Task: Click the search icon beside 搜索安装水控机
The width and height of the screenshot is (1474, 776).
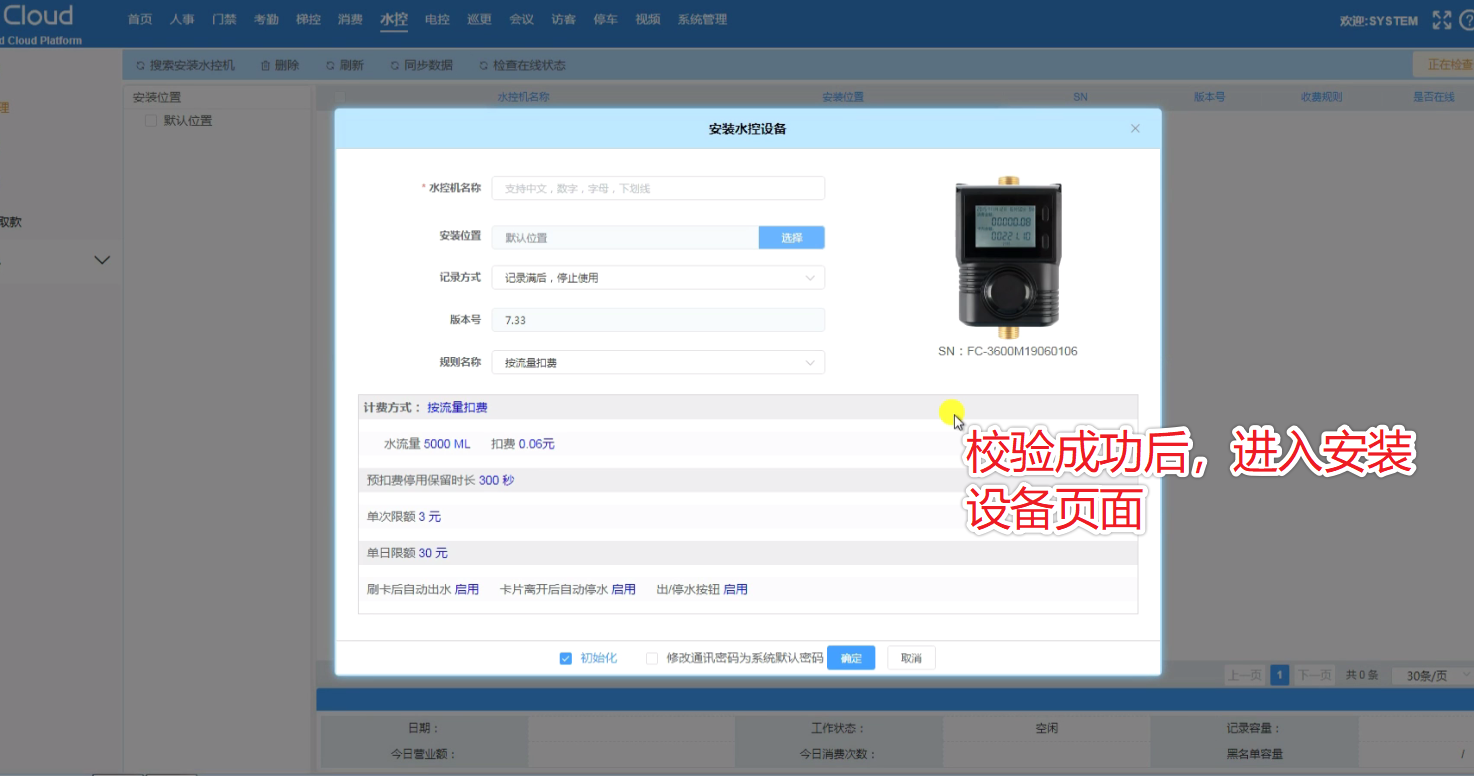Action: [140, 65]
